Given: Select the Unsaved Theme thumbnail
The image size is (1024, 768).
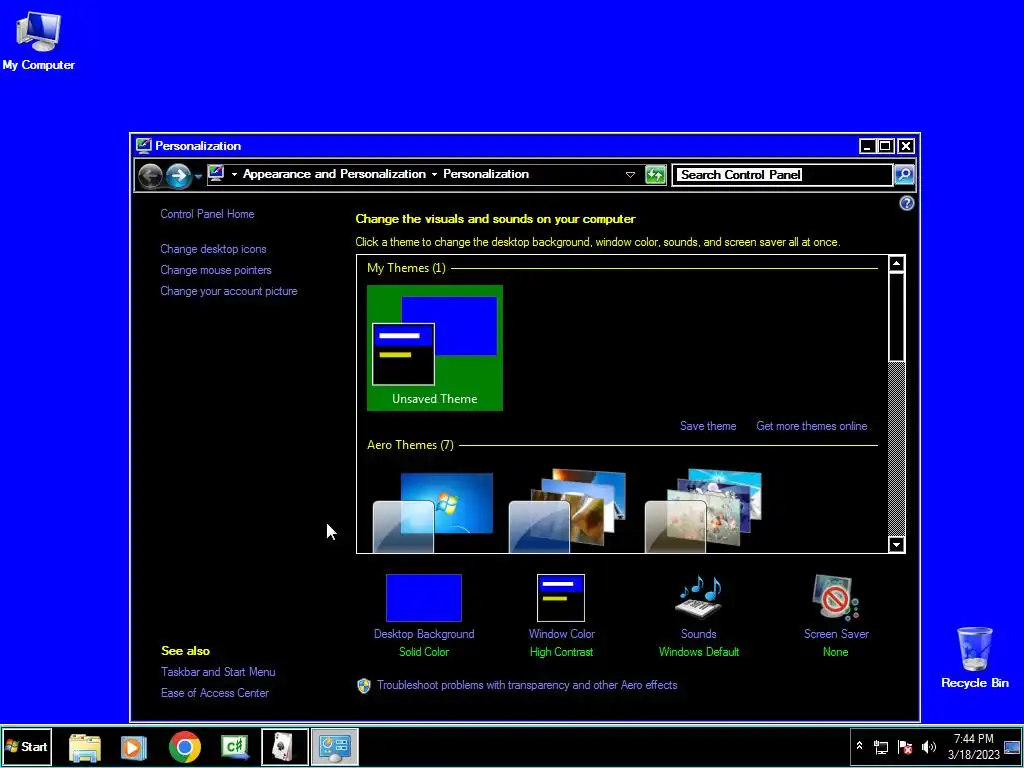Looking at the screenshot, I should tap(435, 347).
